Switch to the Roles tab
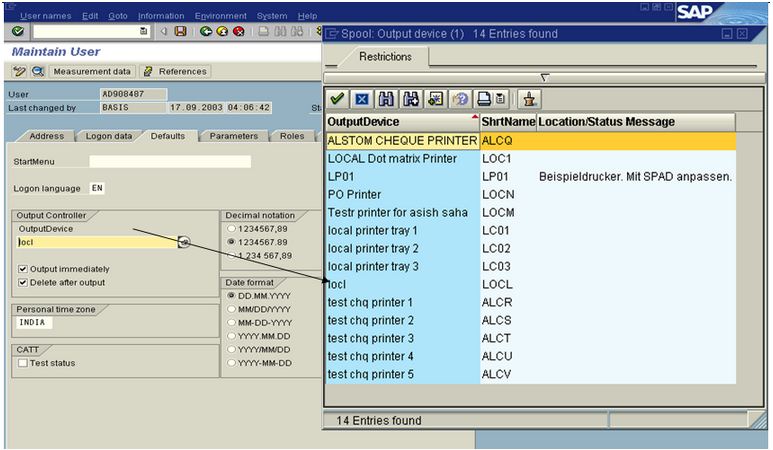 pyautogui.click(x=292, y=136)
